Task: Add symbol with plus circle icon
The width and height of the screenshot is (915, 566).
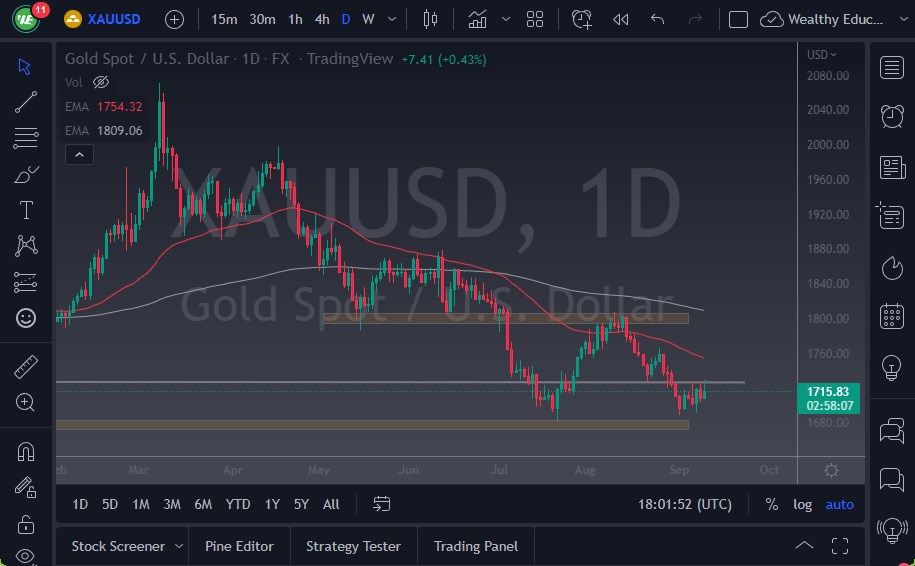Action: (x=174, y=20)
